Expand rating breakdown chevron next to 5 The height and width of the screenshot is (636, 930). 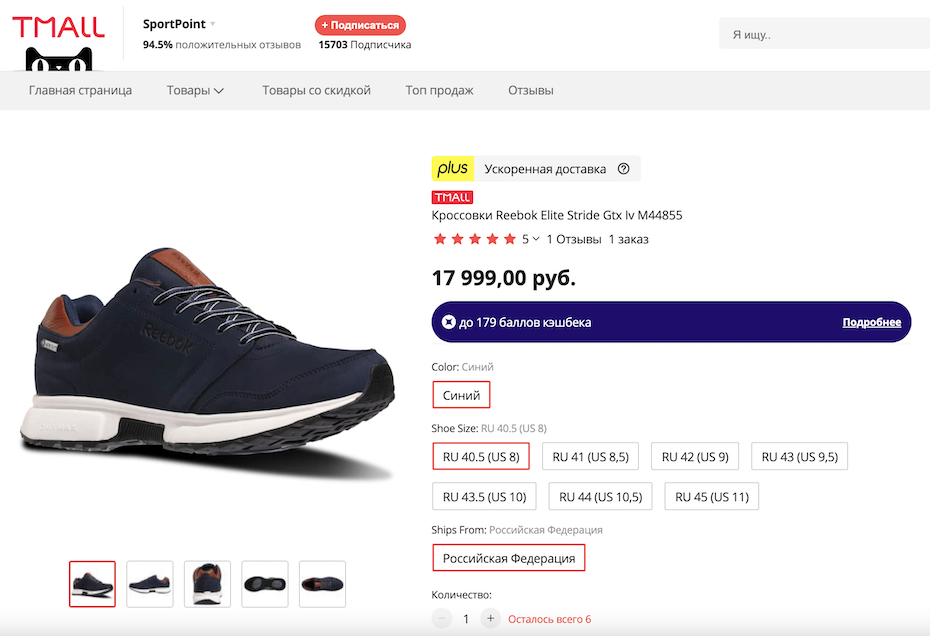point(536,239)
